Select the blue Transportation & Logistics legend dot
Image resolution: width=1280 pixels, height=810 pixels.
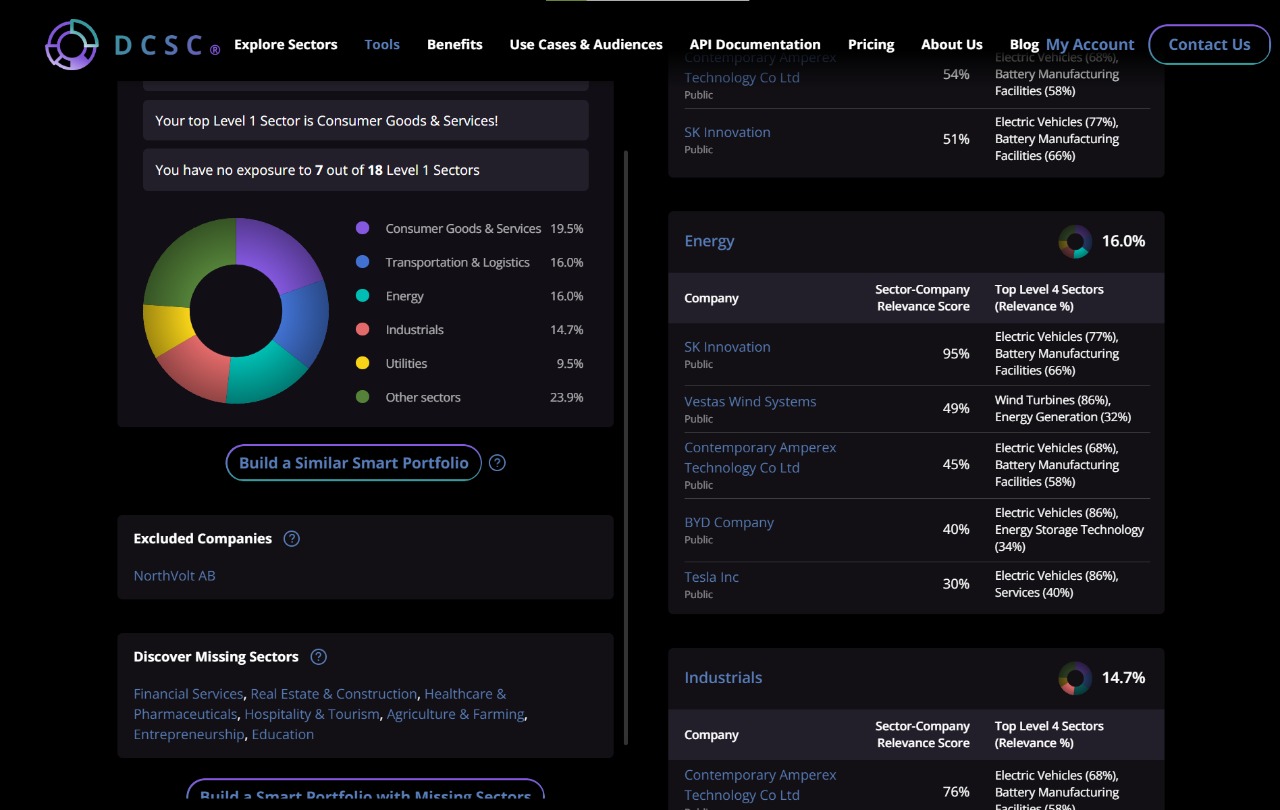tap(362, 262)
